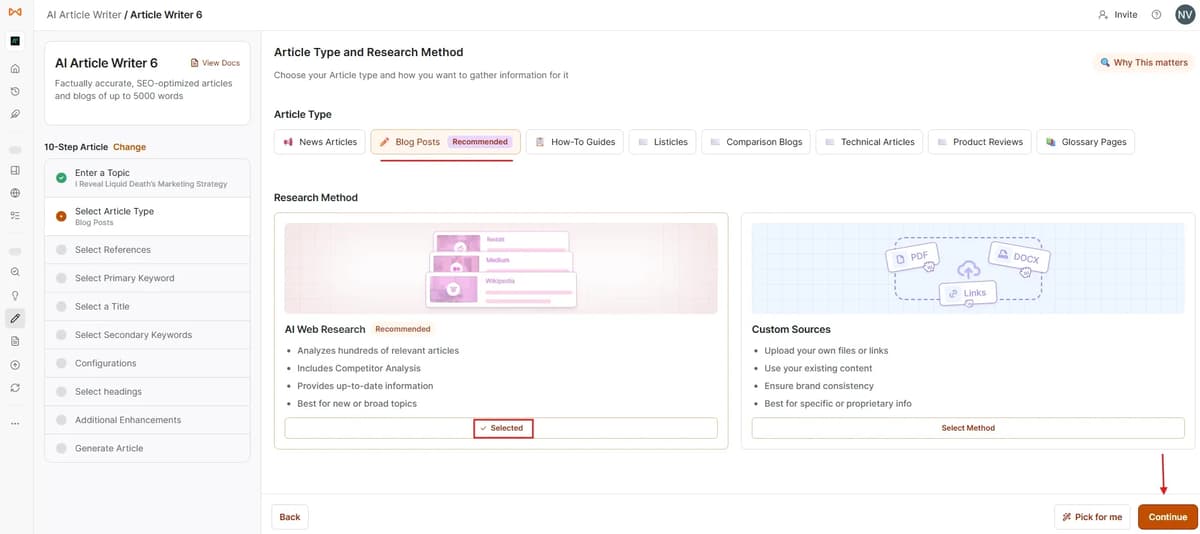Go to Select Secondary Keywords step
The height and width of the screenshot is (534, 1200).
147,335
